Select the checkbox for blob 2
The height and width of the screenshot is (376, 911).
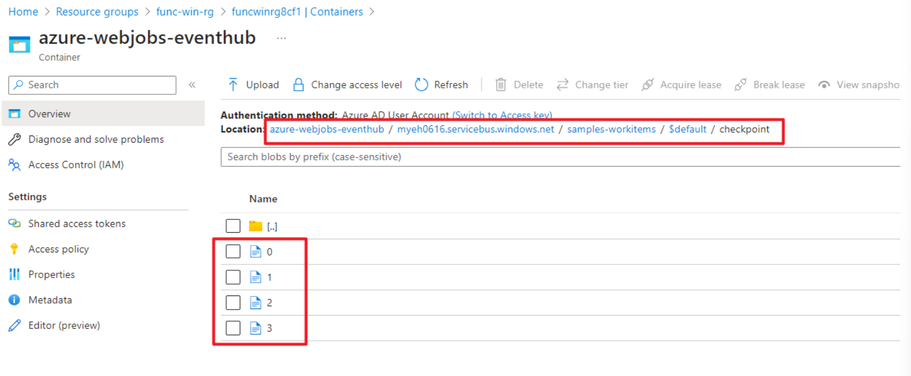point(233,303)
